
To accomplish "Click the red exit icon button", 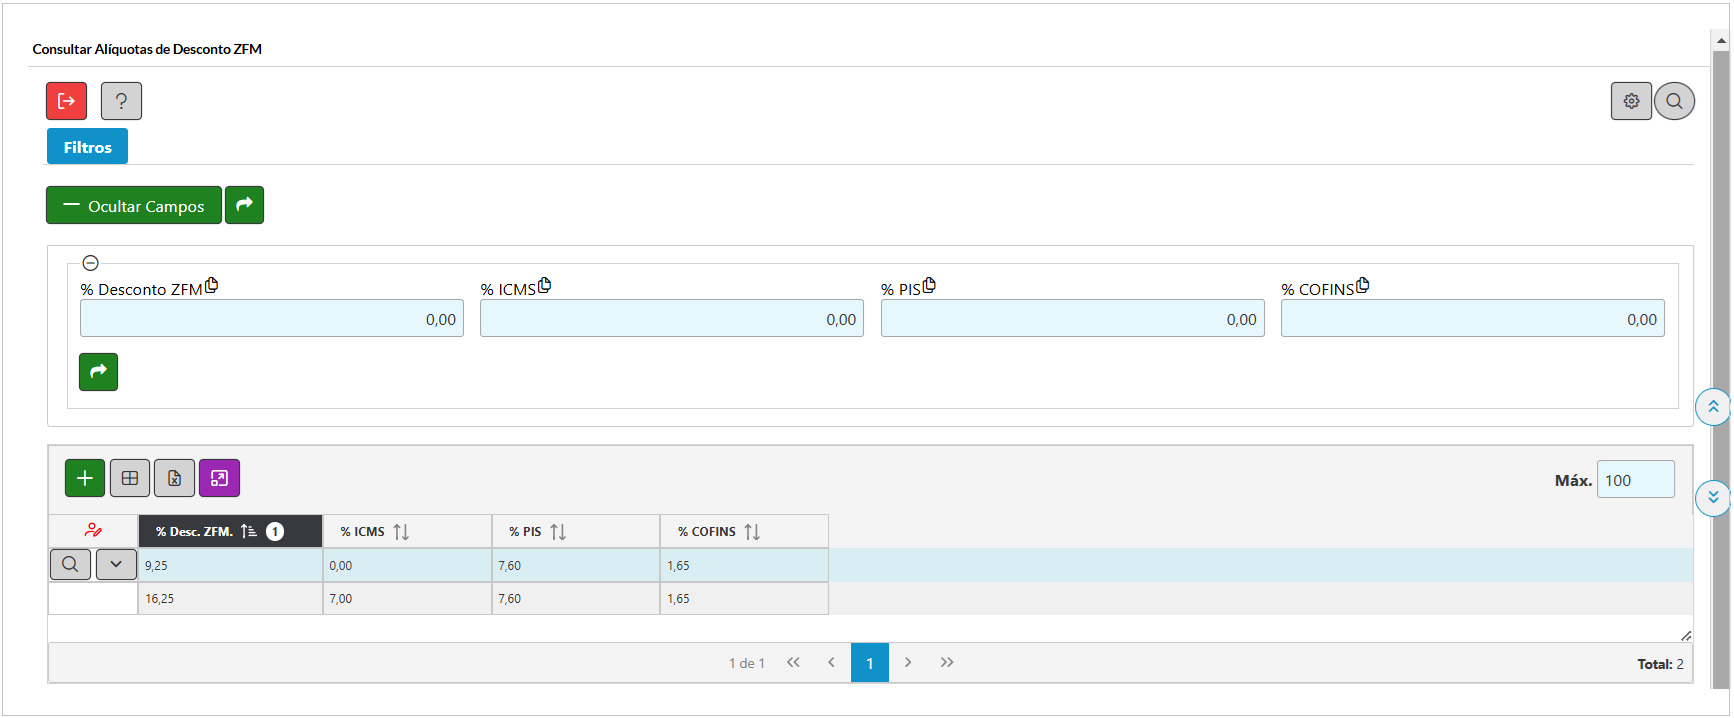I will point(66,101).
